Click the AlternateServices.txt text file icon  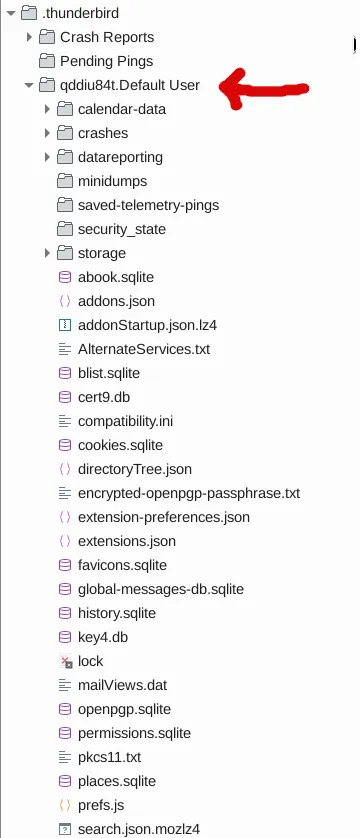[65, 349]
